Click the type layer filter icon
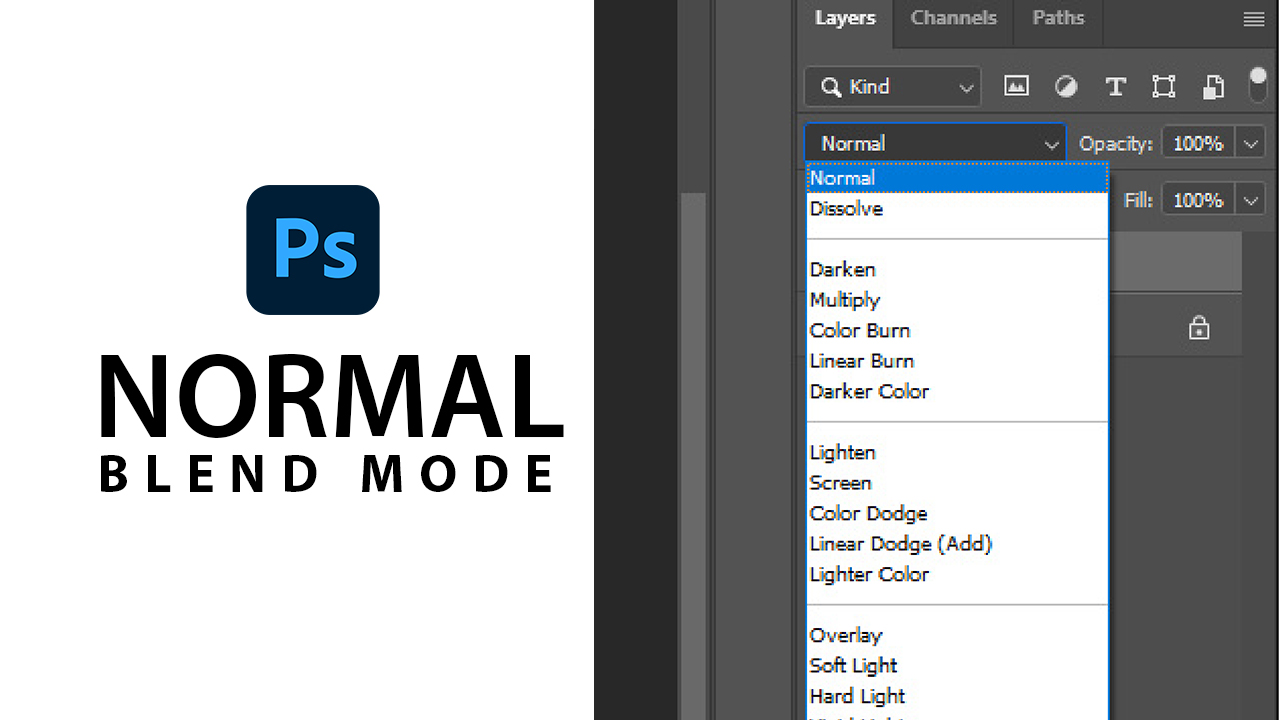1280x720 pixels. click(x=1115, y=87)
